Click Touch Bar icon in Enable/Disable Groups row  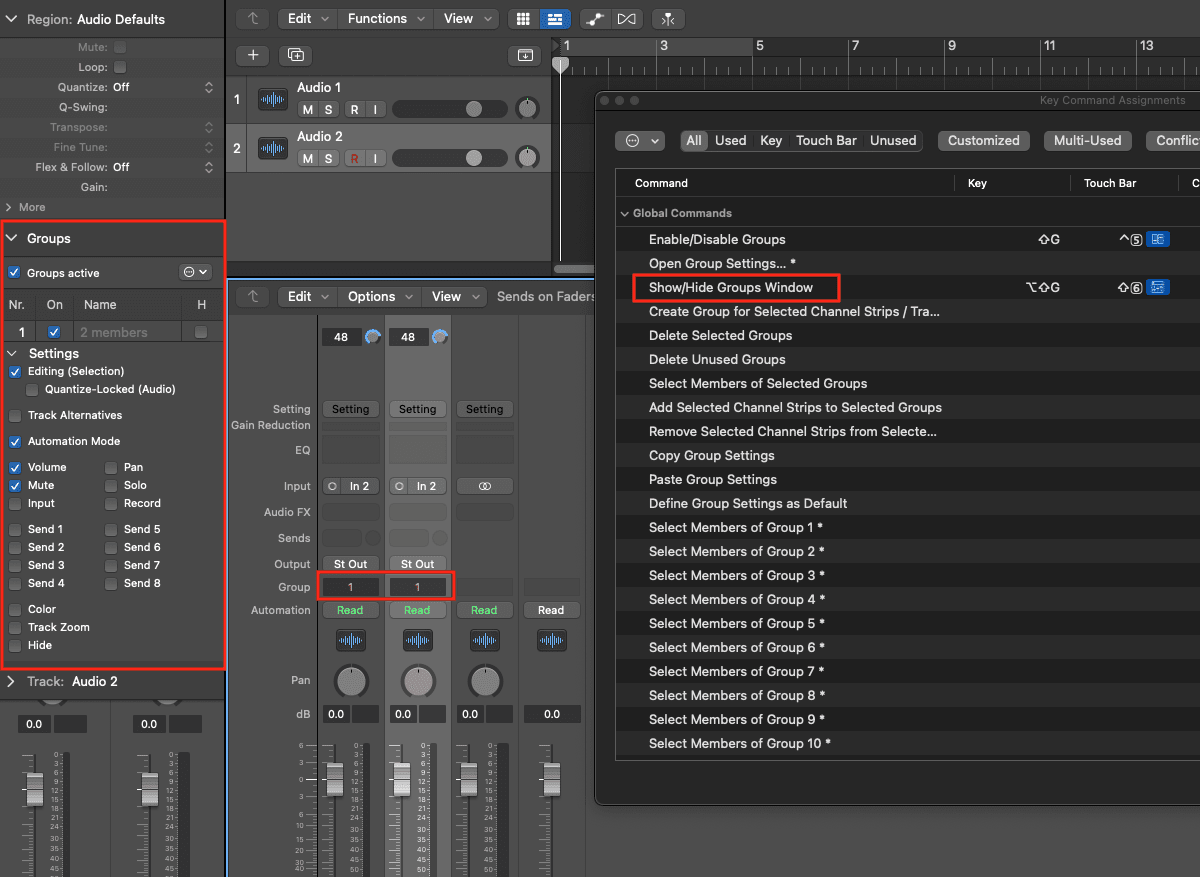coord(1158,239)
